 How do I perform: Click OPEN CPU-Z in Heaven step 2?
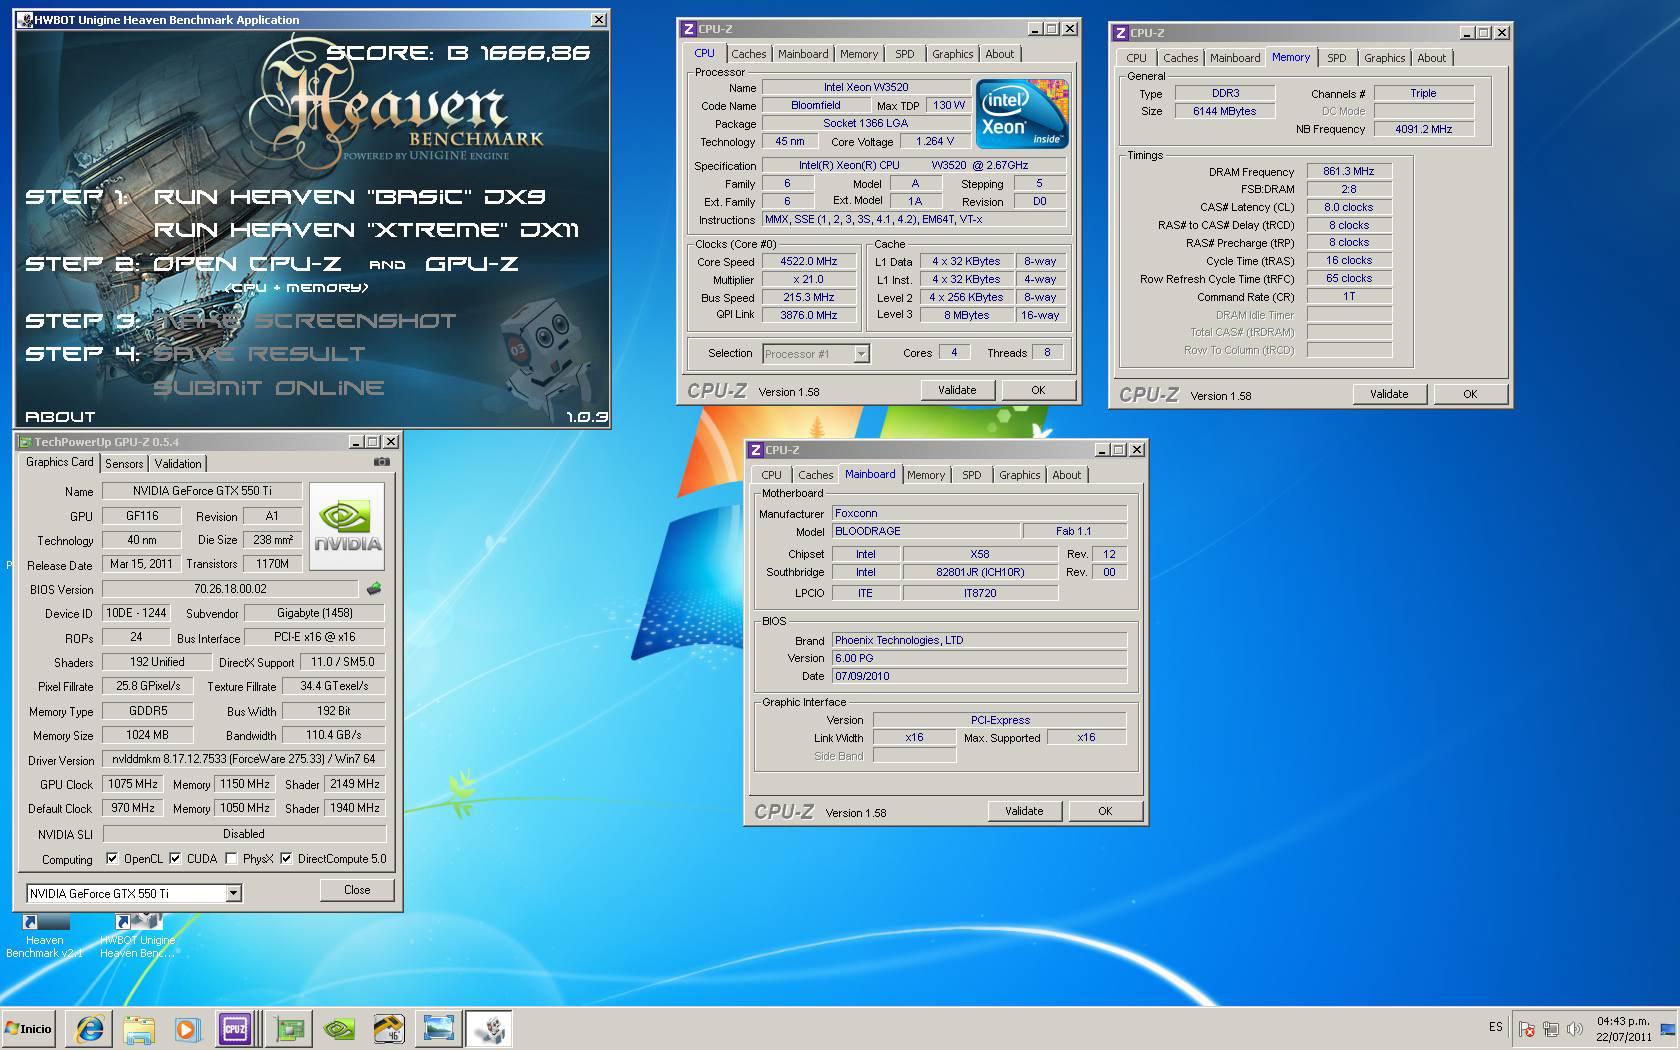[247, 264]
